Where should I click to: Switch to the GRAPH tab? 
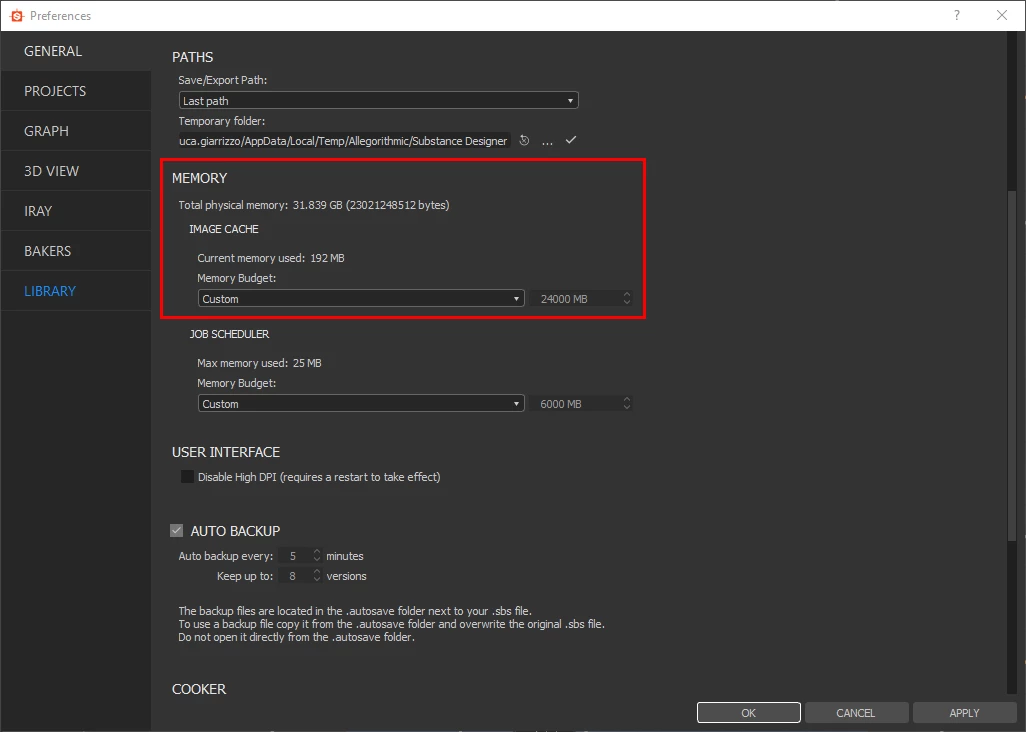76,131
